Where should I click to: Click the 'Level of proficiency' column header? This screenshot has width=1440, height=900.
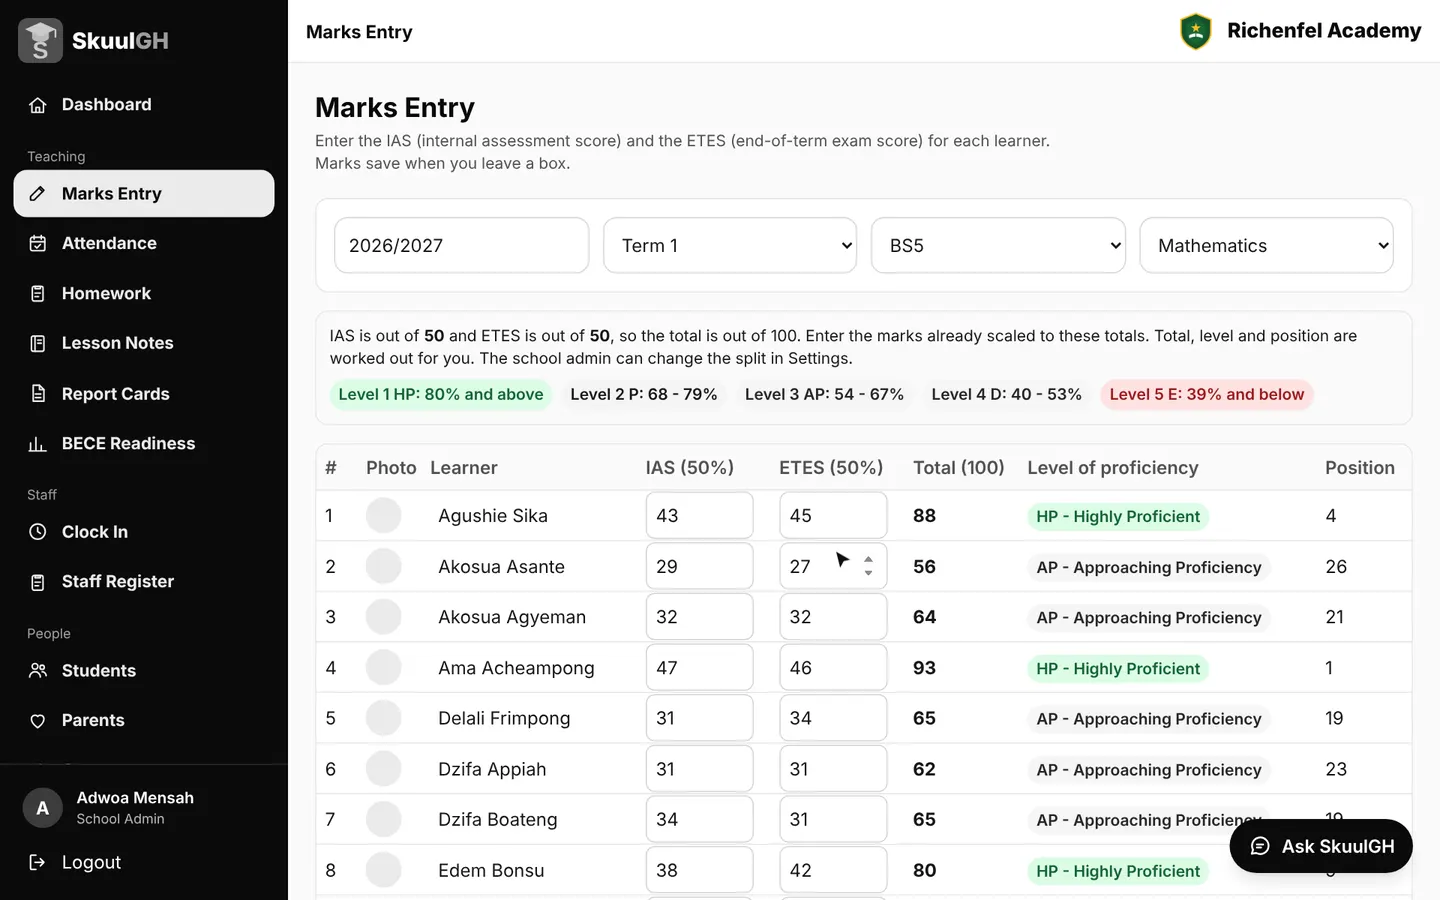1113,468
